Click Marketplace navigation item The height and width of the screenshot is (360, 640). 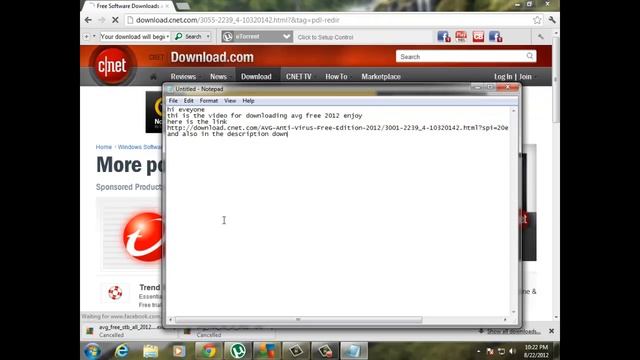381,76
